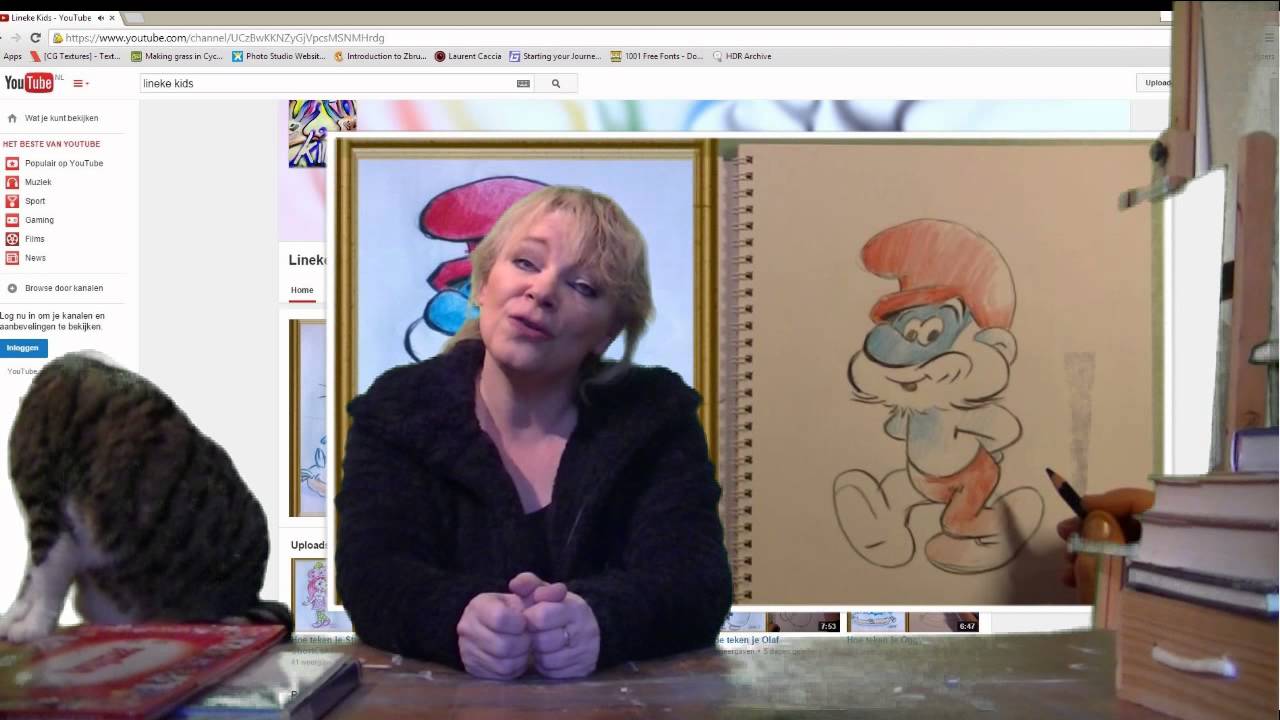Open the on-screen keyboard icon in search box

[x=523, y=83]
